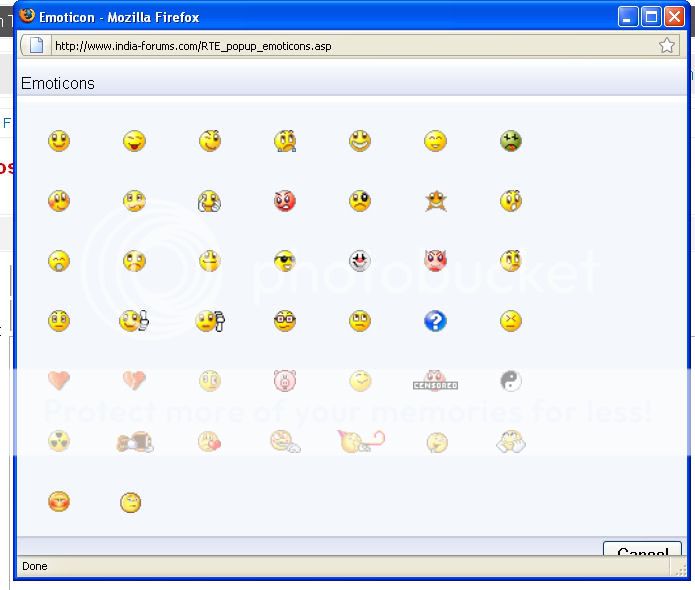The height and width of the screenshot is (590, 695).
Task: Bookmark page with the star icon
Action: [667, 45]
